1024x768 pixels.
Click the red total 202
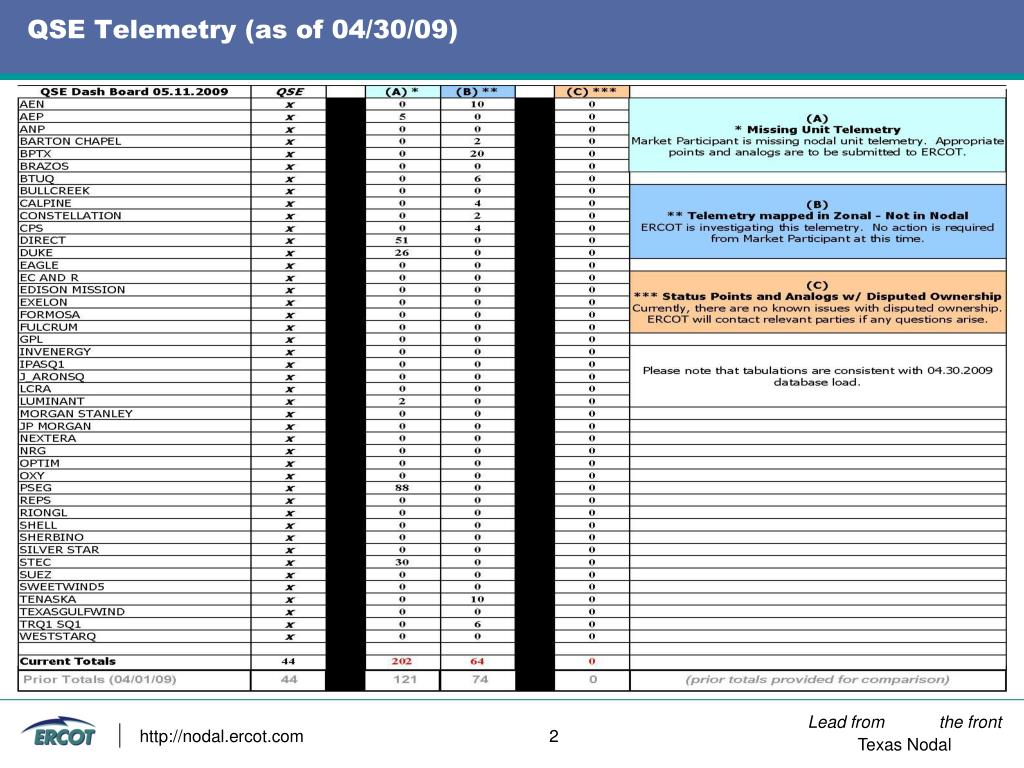pos(402,662)
